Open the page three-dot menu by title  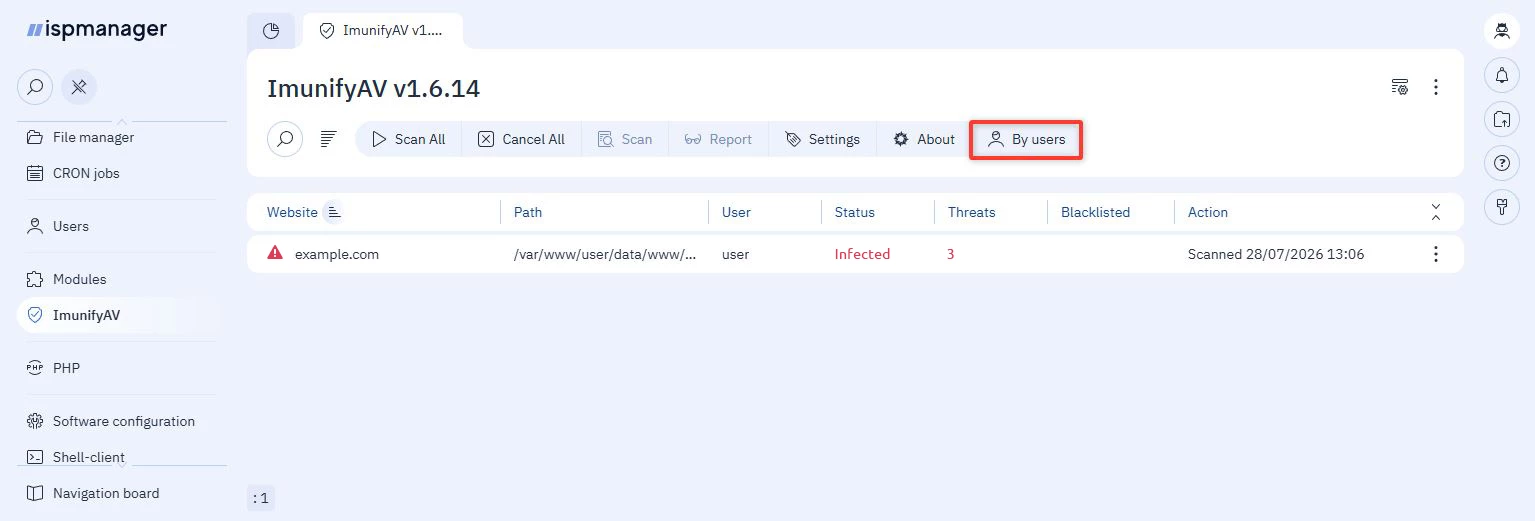[x=1436, y=87]
